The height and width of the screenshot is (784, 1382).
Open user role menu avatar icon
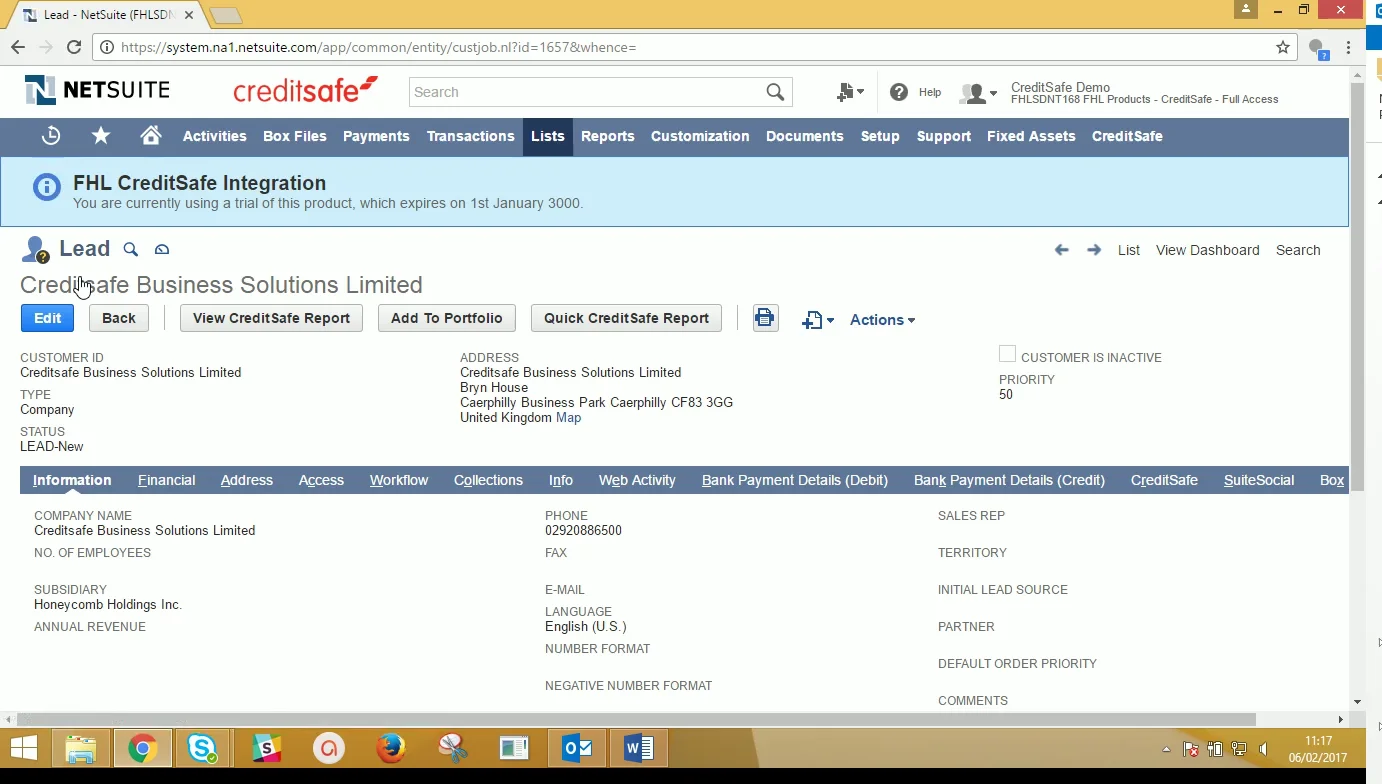977,93
